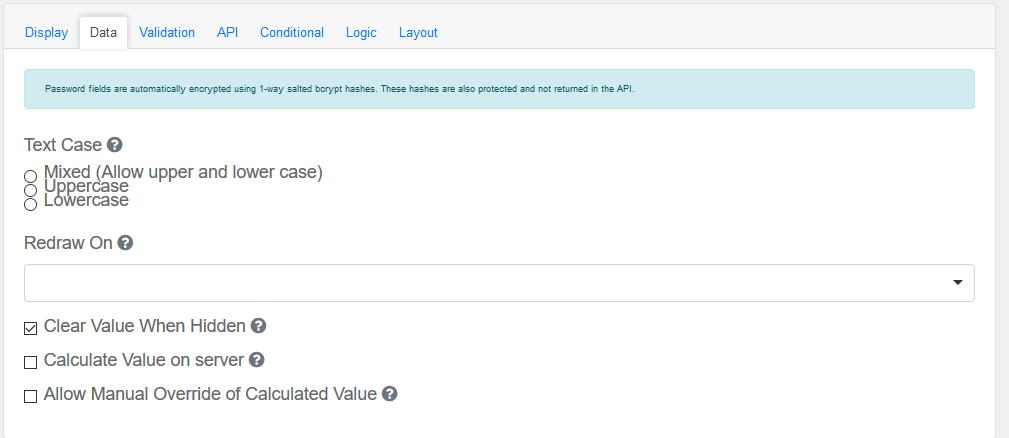Go to the API tab

click(227, 32)
